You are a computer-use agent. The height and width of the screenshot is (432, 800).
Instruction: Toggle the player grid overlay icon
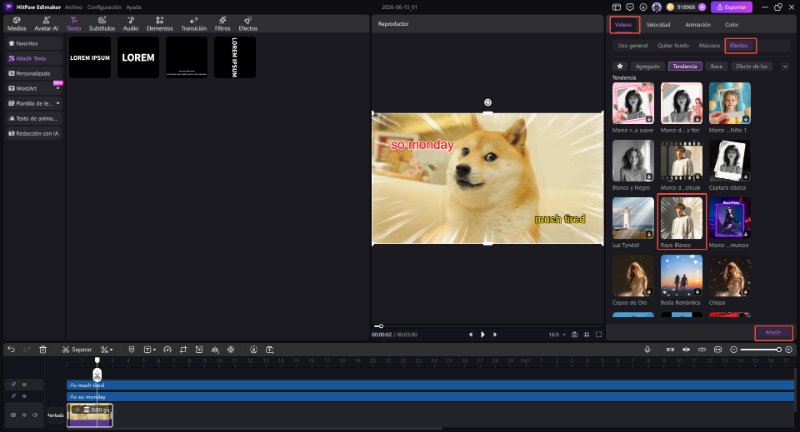587,335
